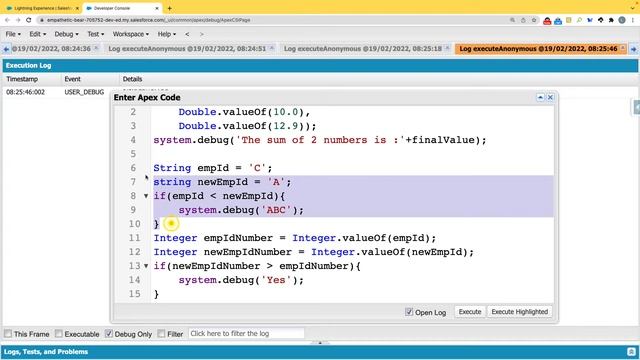Collapse the Enter Apex Code dialog with the up arrow
The image size is (640, 360).
click(x=540, y=97)
